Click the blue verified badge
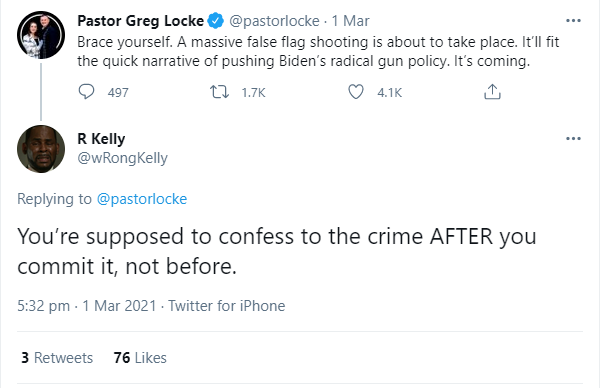601x389 pixels. click(x=215, y=21)
